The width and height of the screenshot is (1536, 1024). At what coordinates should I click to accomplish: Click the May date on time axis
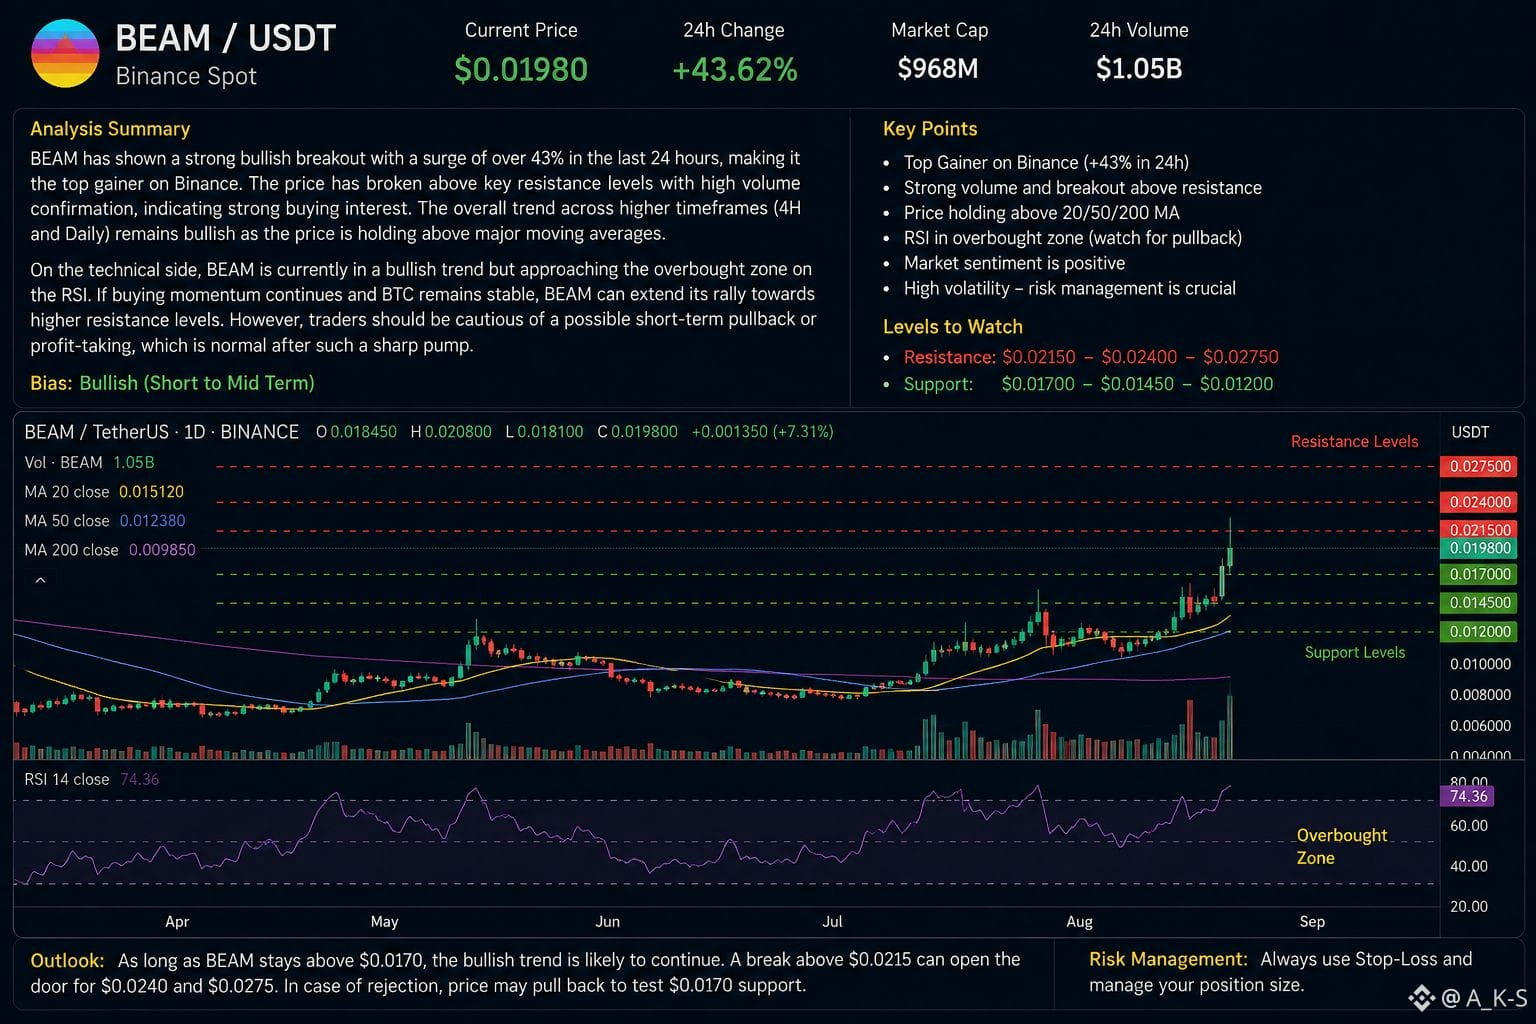(x=384, y=921)
